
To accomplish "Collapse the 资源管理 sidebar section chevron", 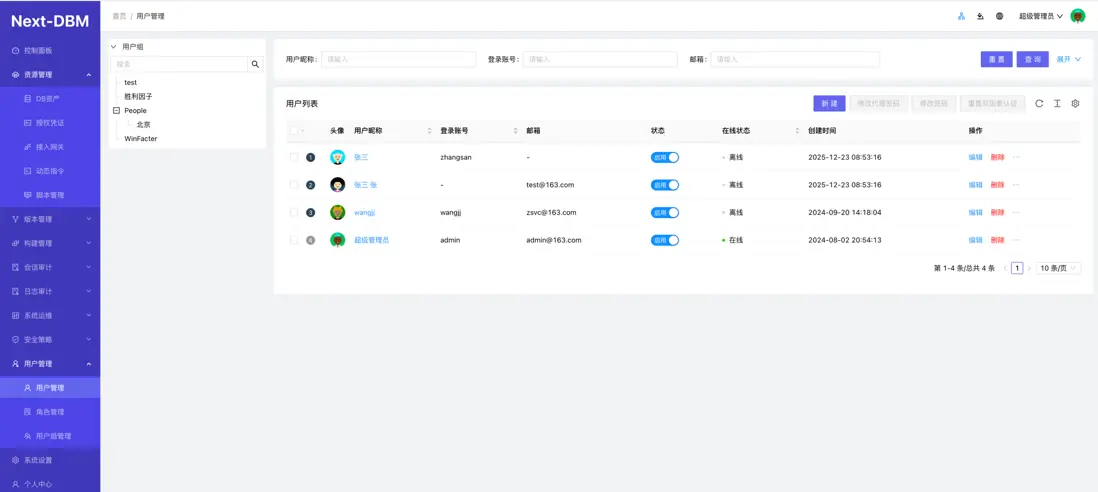I will (x=89, y=74).
